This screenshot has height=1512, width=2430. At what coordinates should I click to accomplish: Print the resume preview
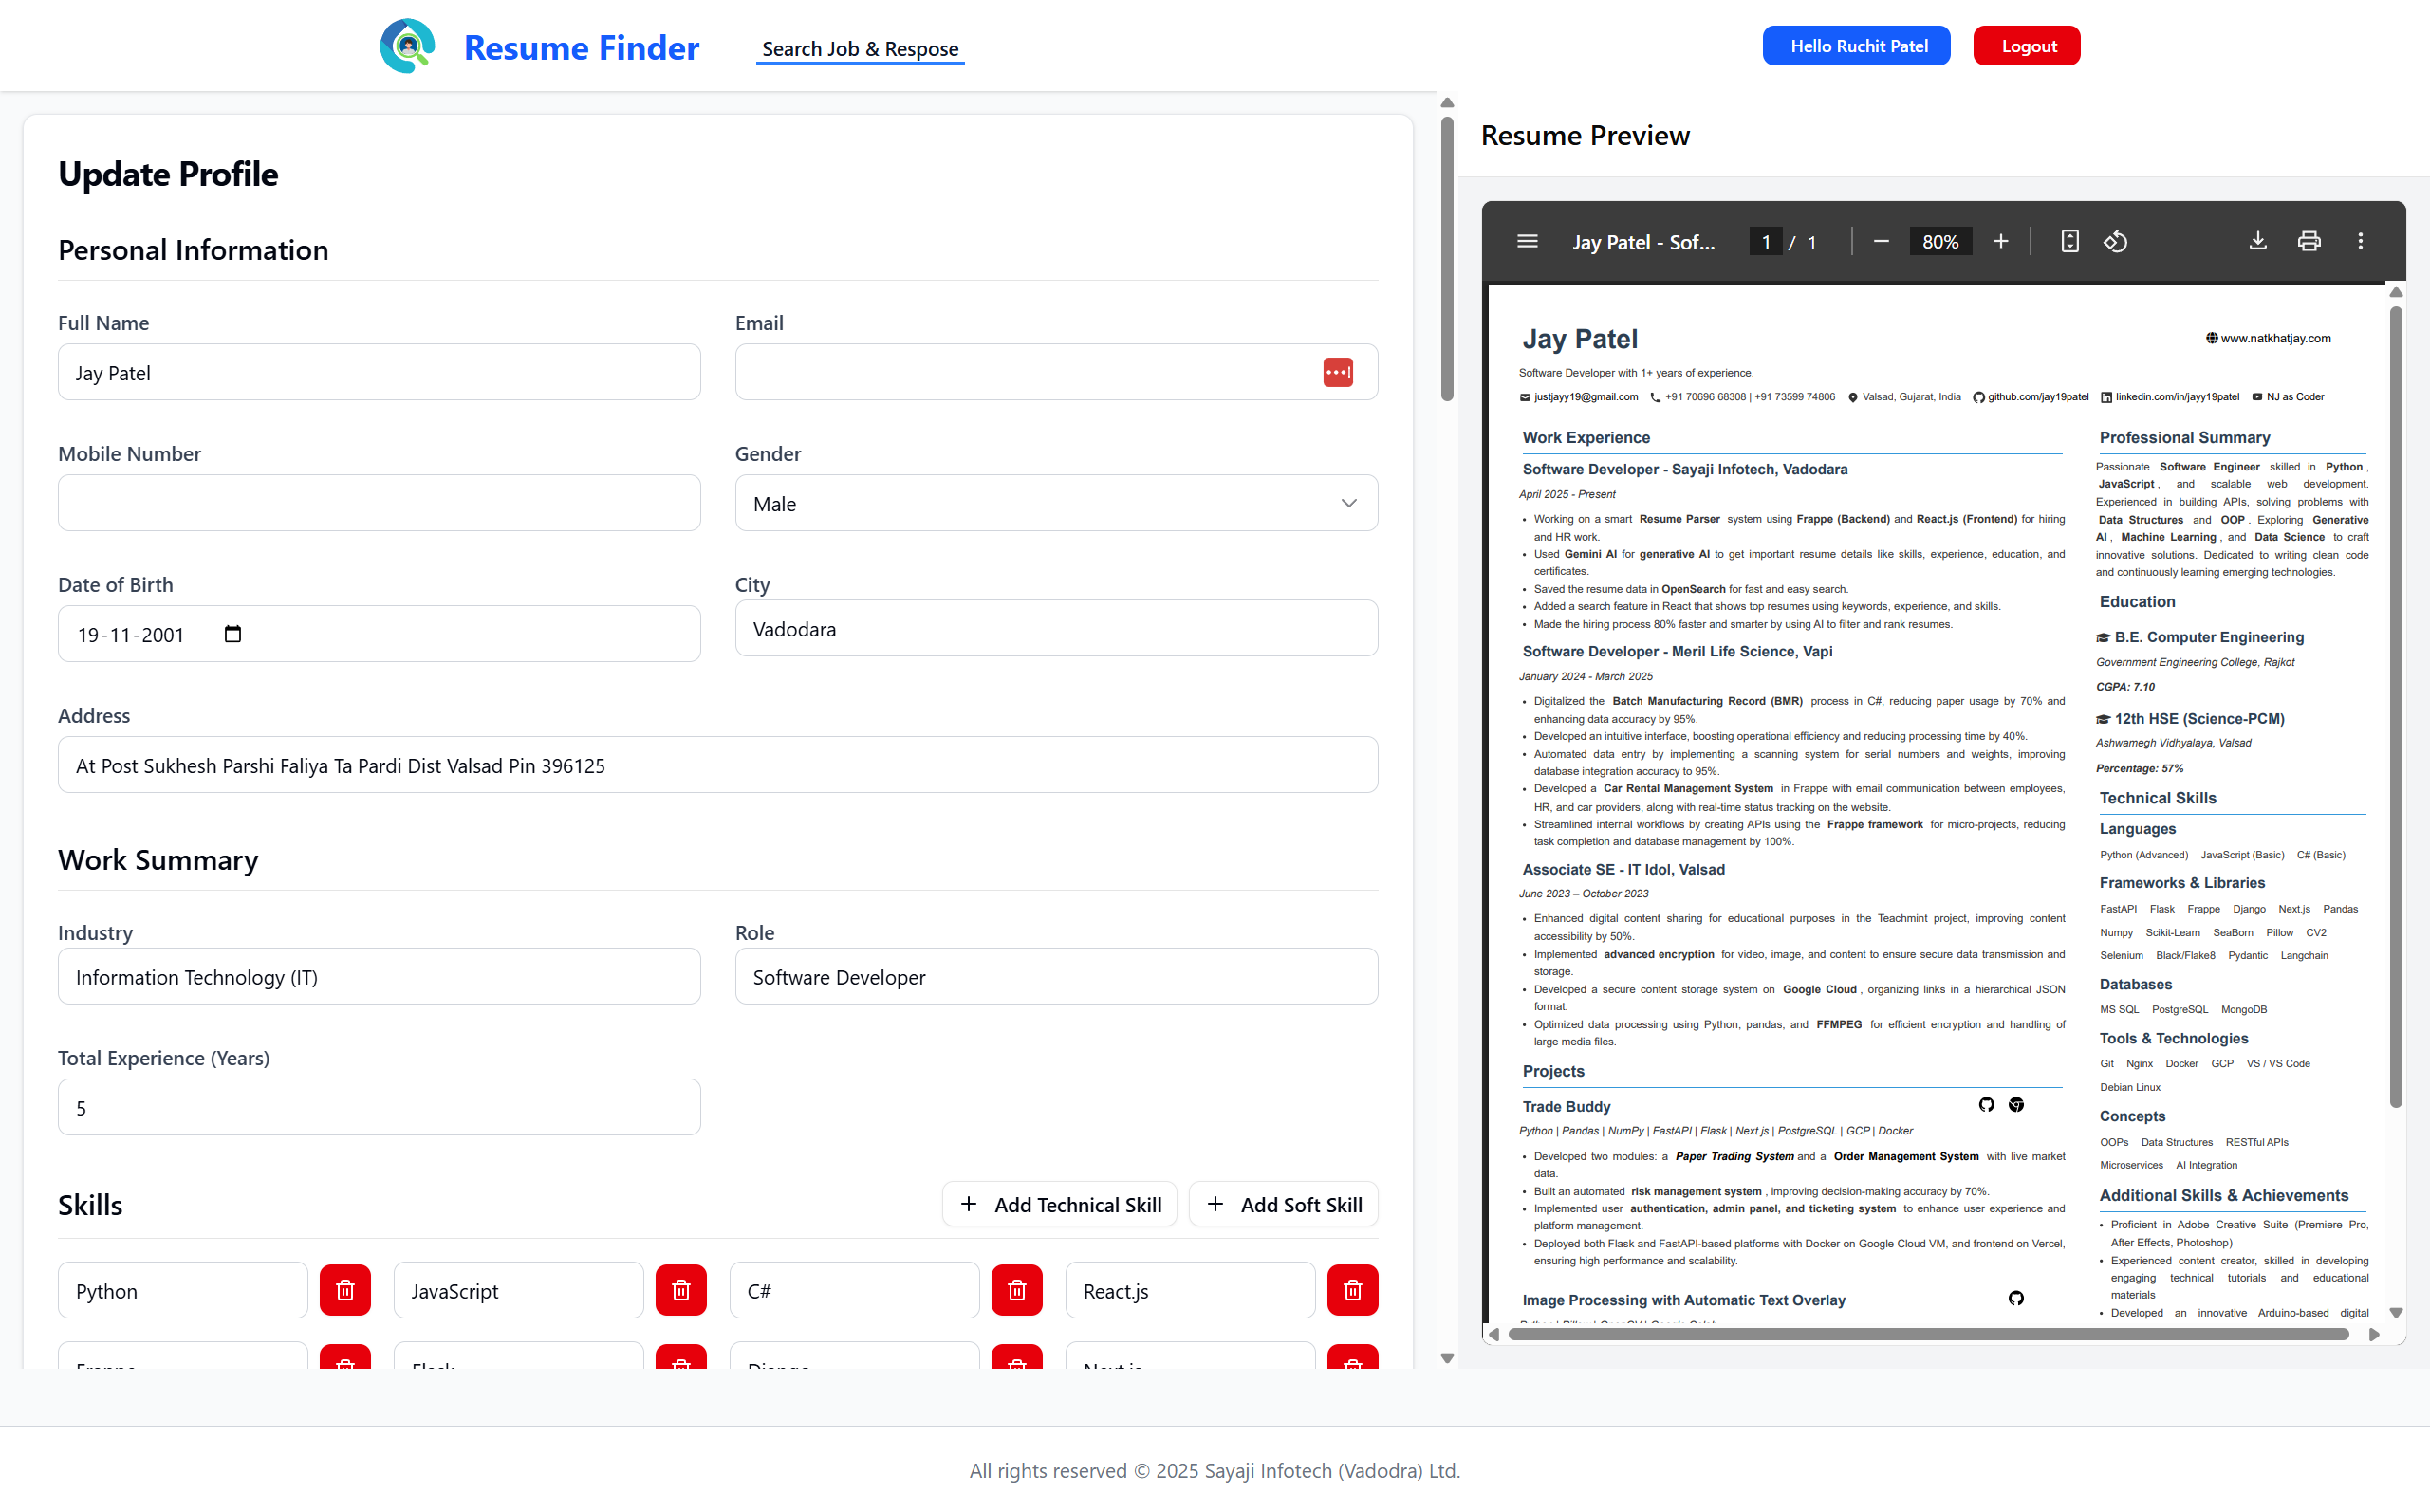click(2309, 241)
